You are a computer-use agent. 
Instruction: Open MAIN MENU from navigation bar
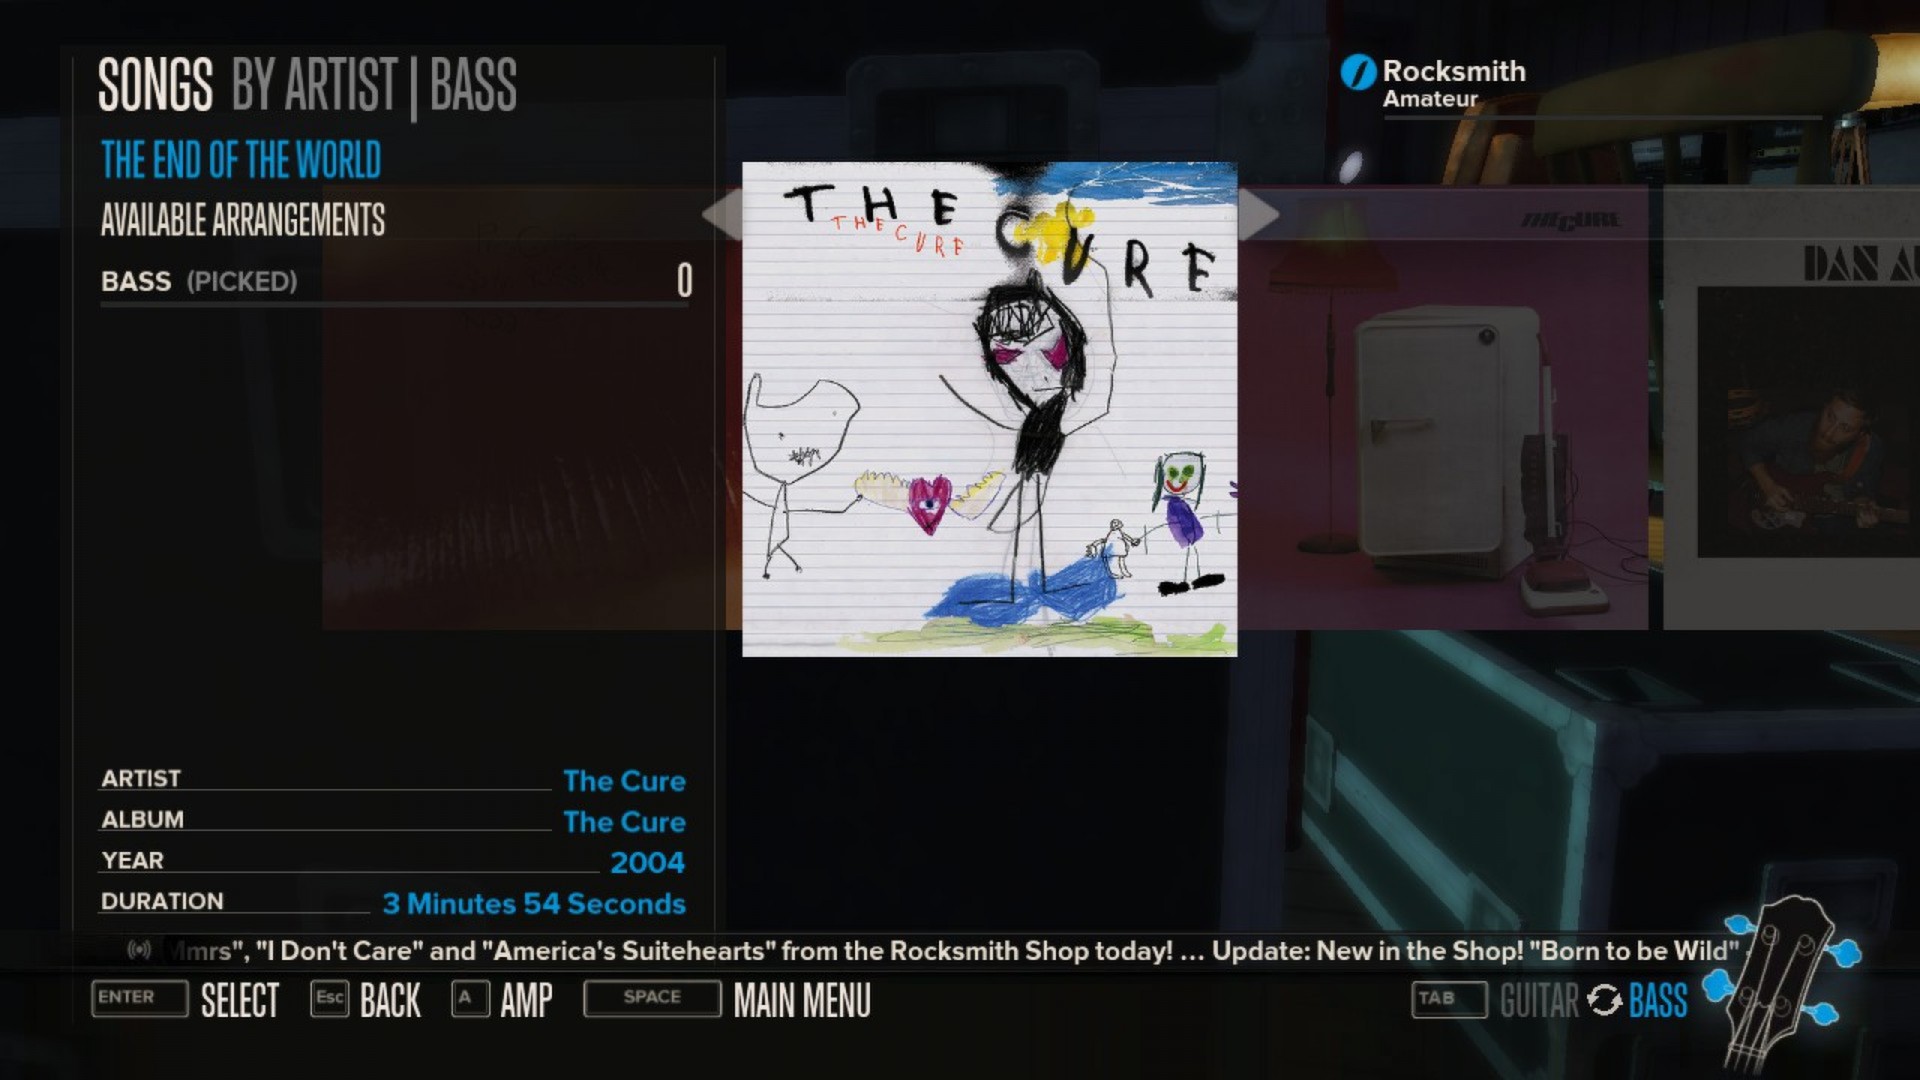802,998
